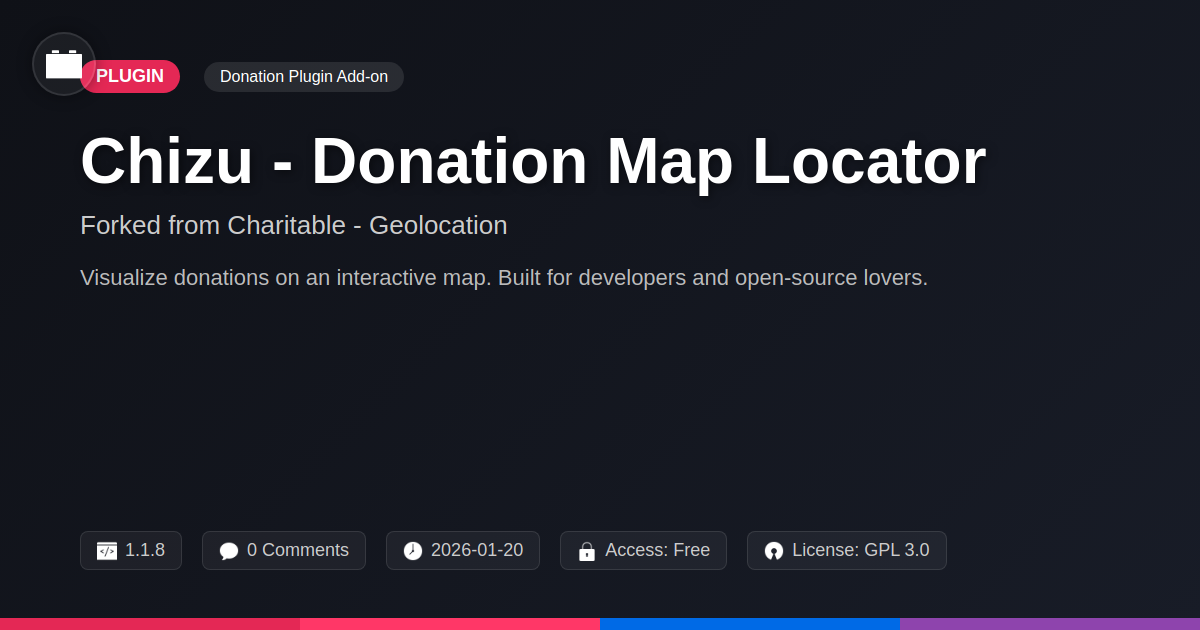Select the License: GPL 3.0 badge

pyautogui.click(x=847, y=550)
